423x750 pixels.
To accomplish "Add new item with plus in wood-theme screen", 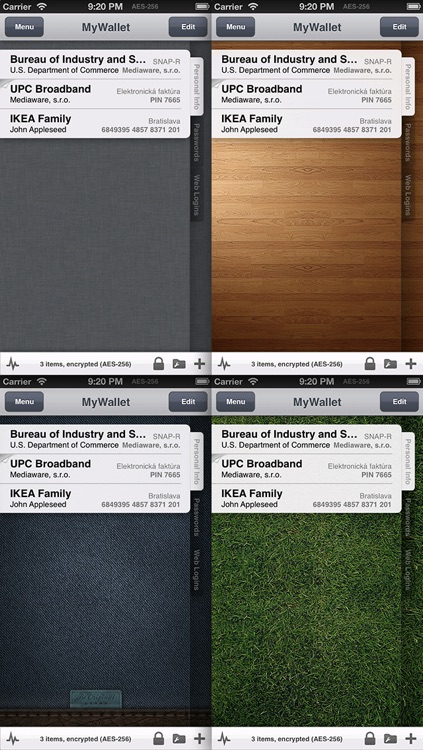I will 411,364.
